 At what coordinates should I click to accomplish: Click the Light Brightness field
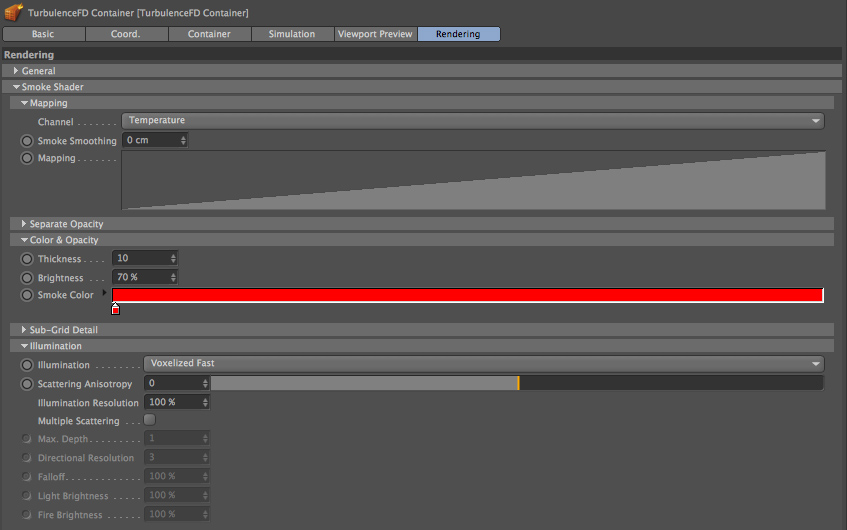[177, 495]
